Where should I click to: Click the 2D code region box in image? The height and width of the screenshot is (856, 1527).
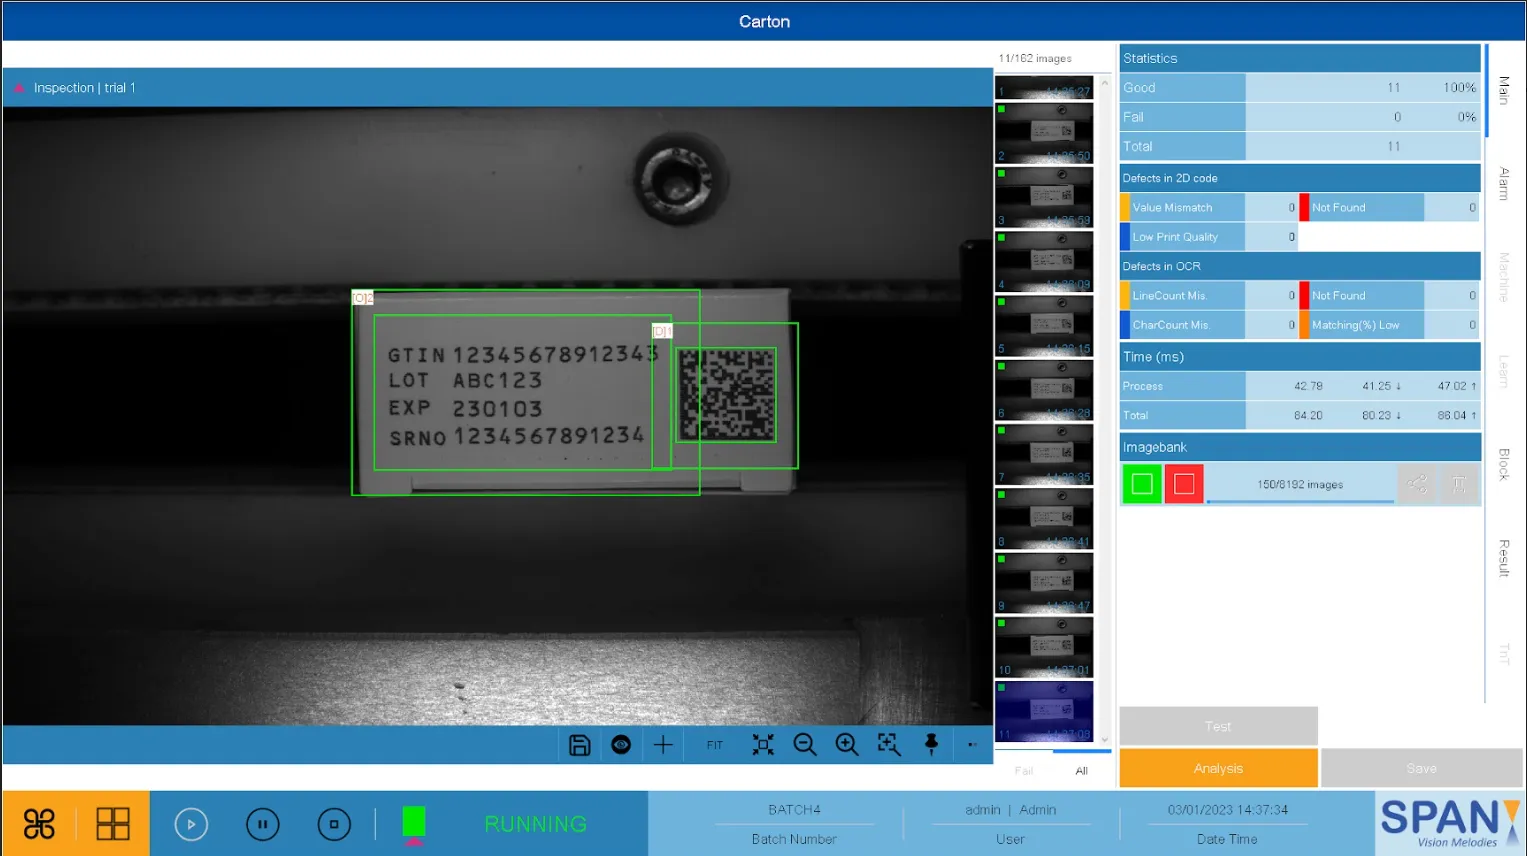[725, 395]
